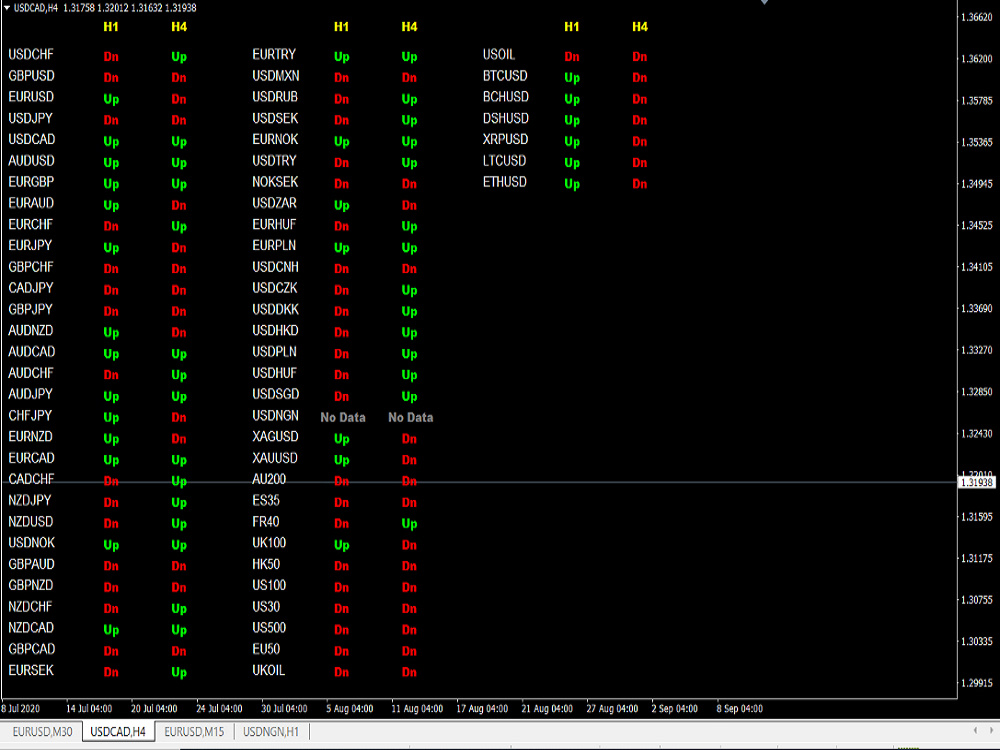Select the USDCAD,H4 chart tab

click(x=118, y=732)
